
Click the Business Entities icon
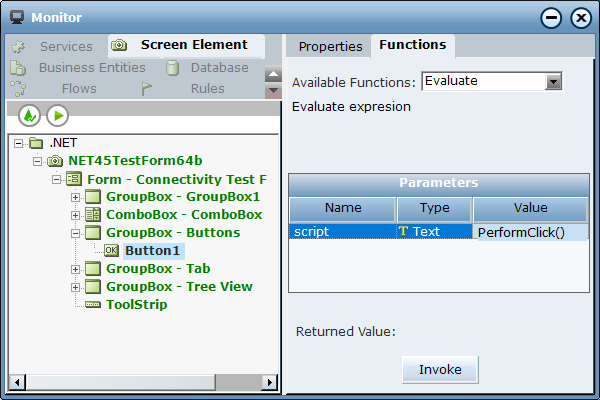(x=18, y=68)
